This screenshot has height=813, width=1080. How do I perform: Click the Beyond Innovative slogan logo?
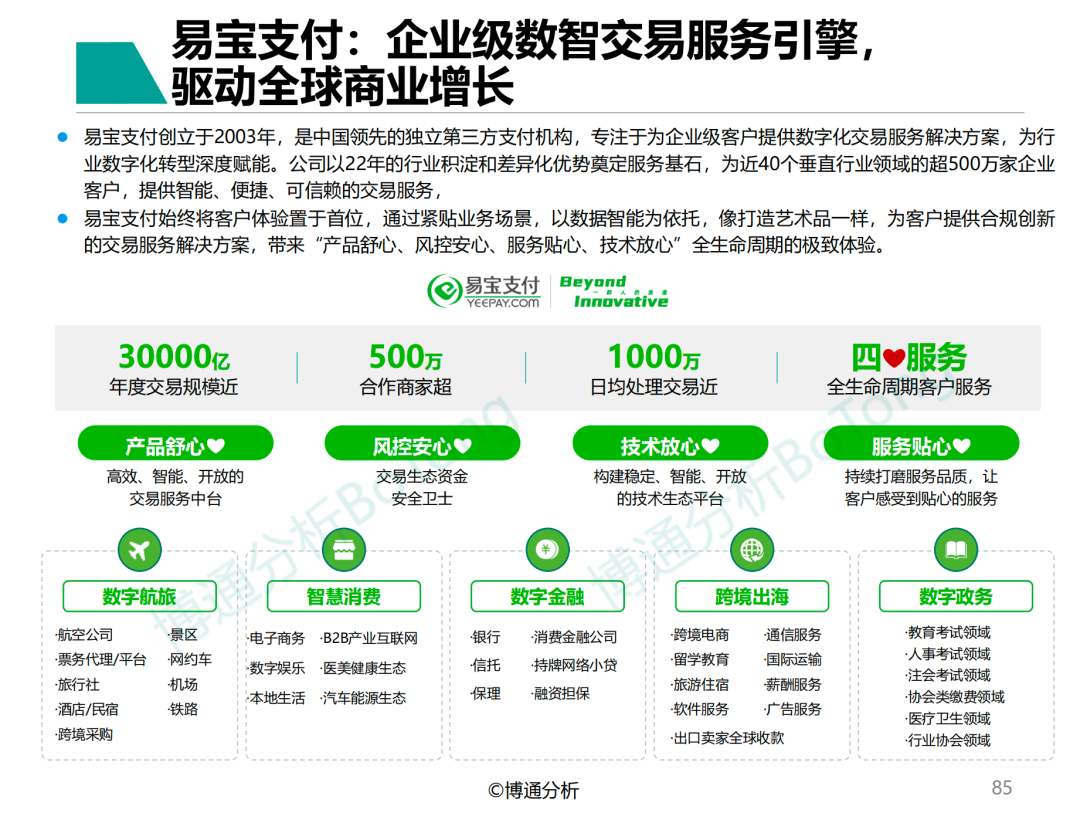pyautogui.click(x=614, y=291)
